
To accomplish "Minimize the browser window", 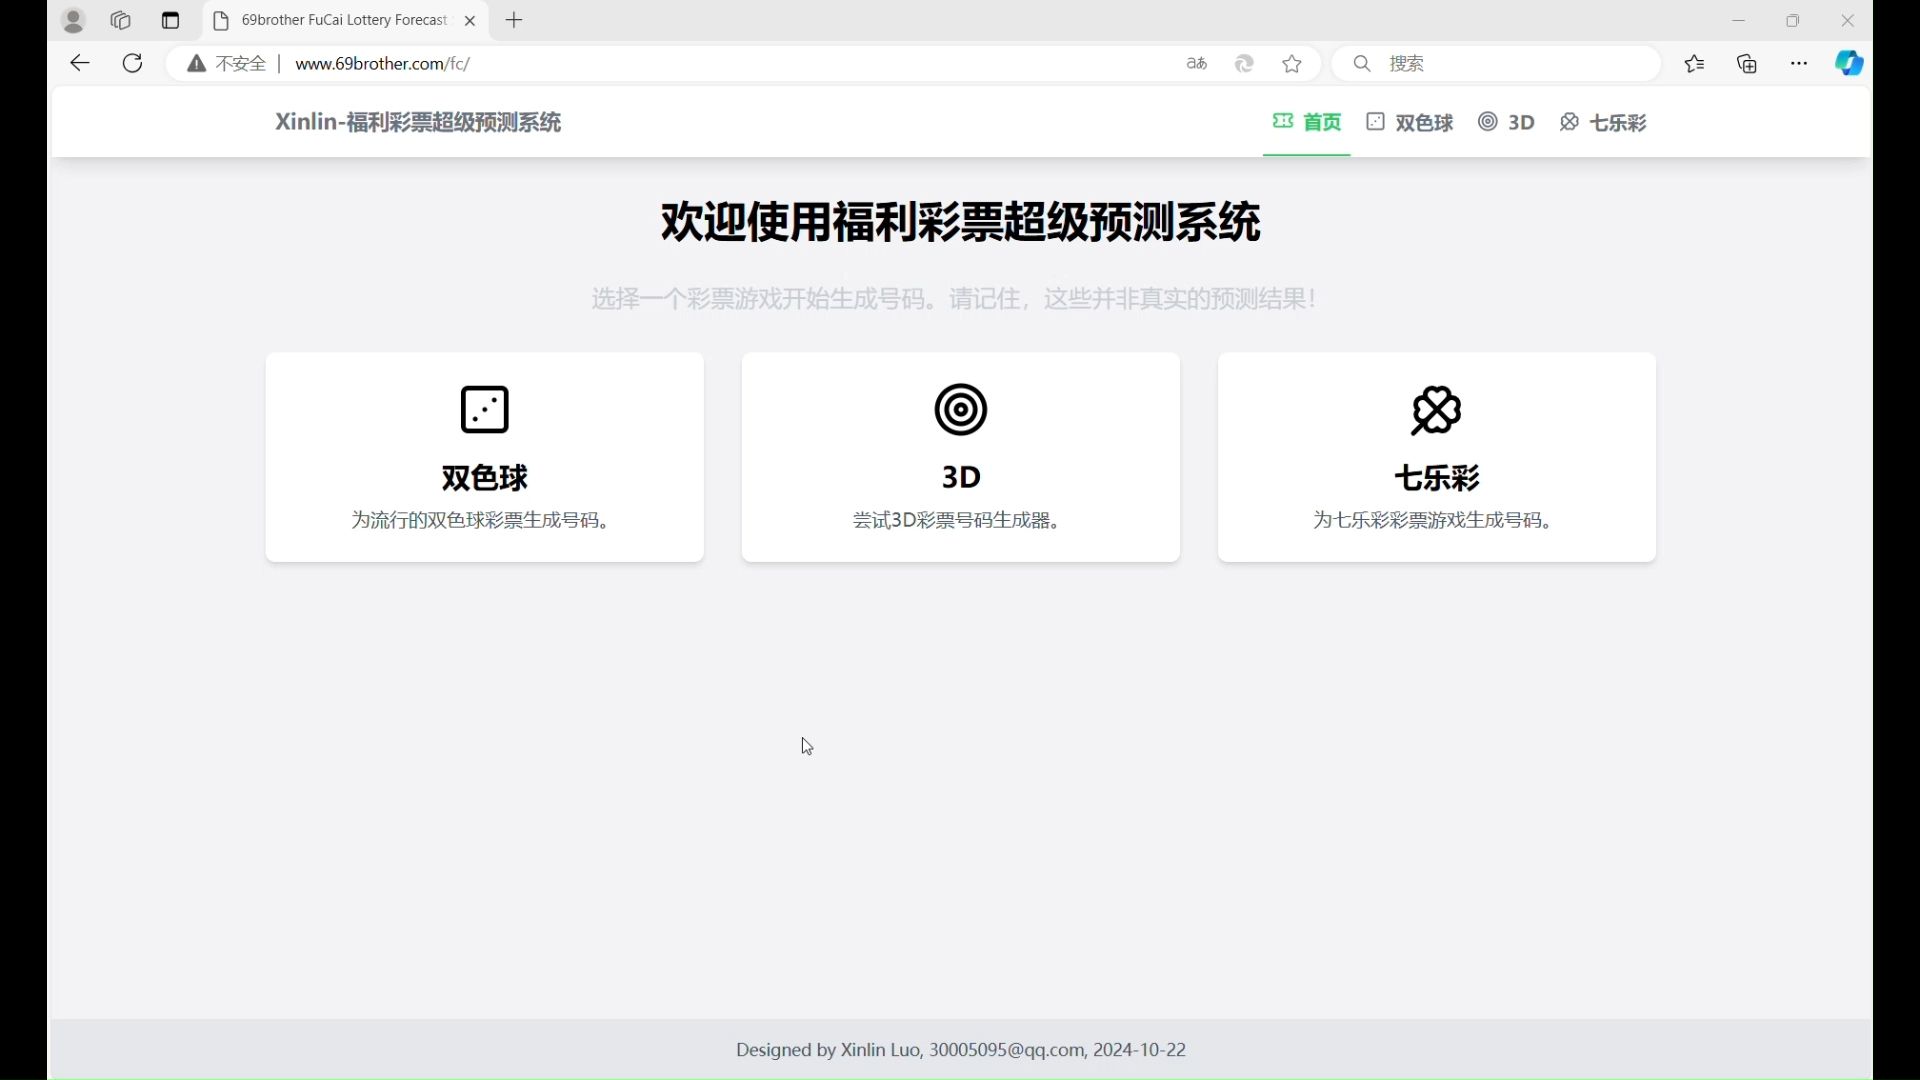I will pyautogui.click(x=1739, y=20).
